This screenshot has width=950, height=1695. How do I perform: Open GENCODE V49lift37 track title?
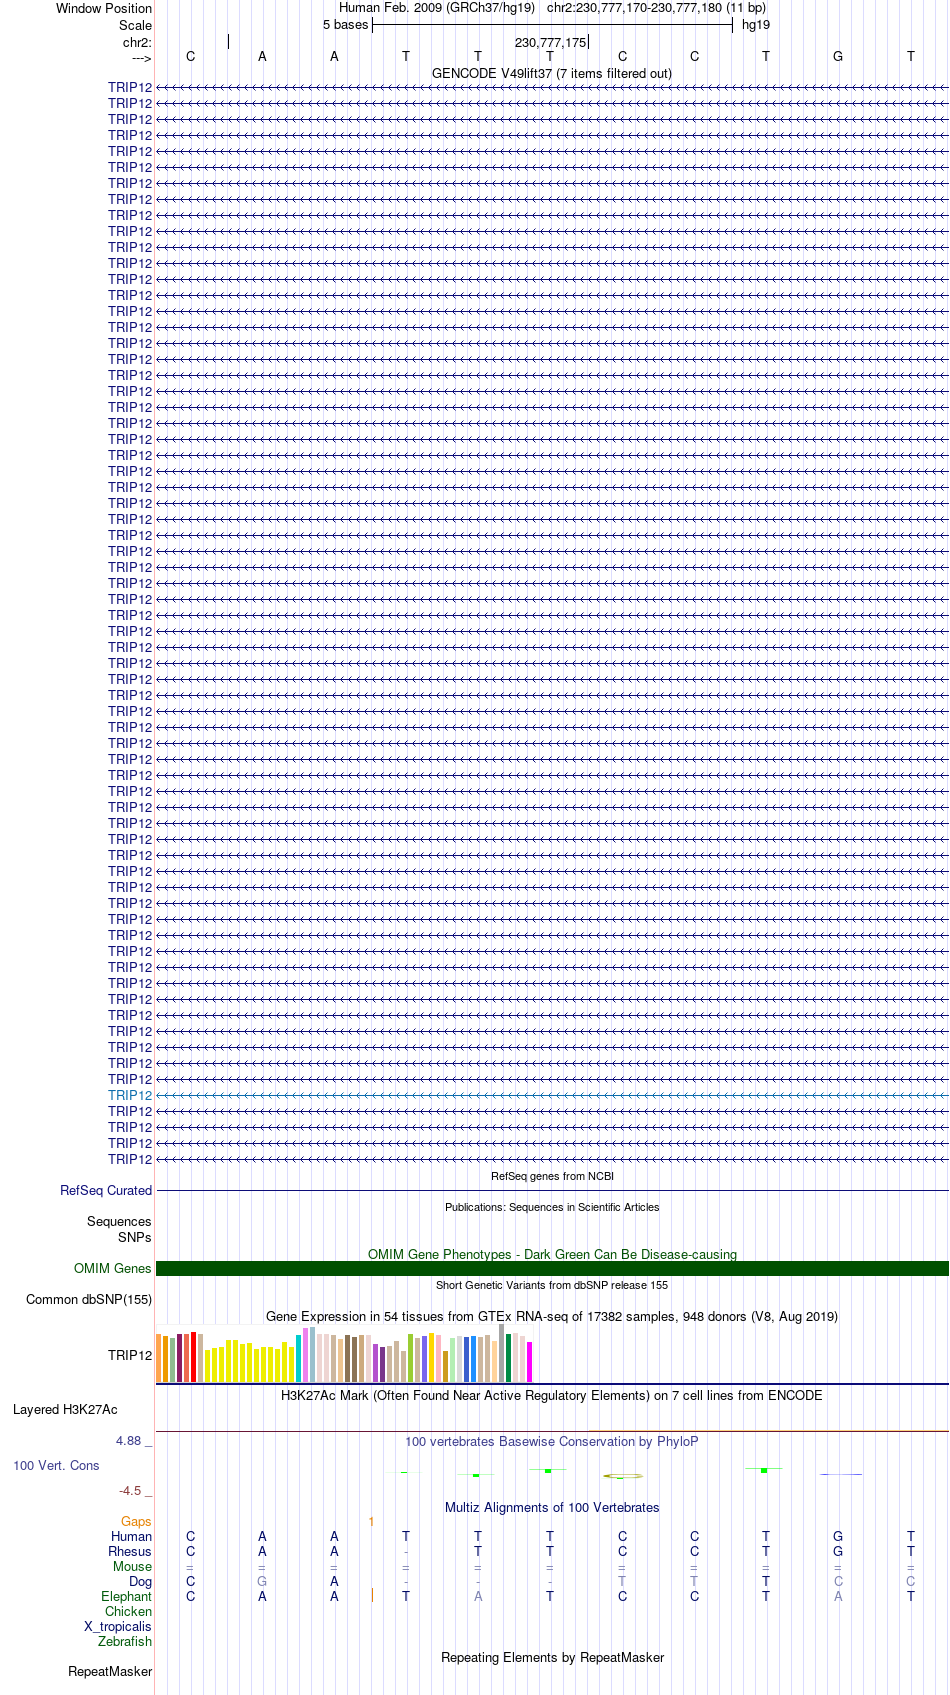552,74
